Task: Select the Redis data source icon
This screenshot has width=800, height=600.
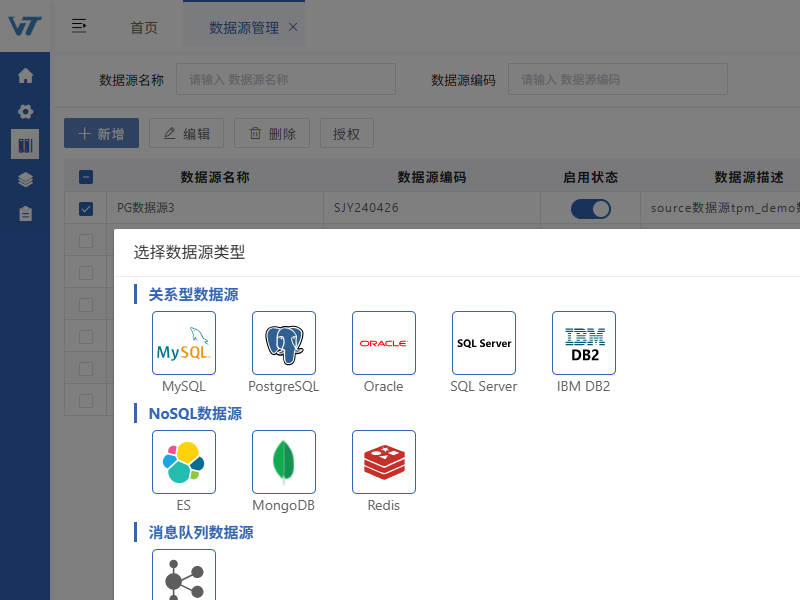Action: (x=384, y=462)
